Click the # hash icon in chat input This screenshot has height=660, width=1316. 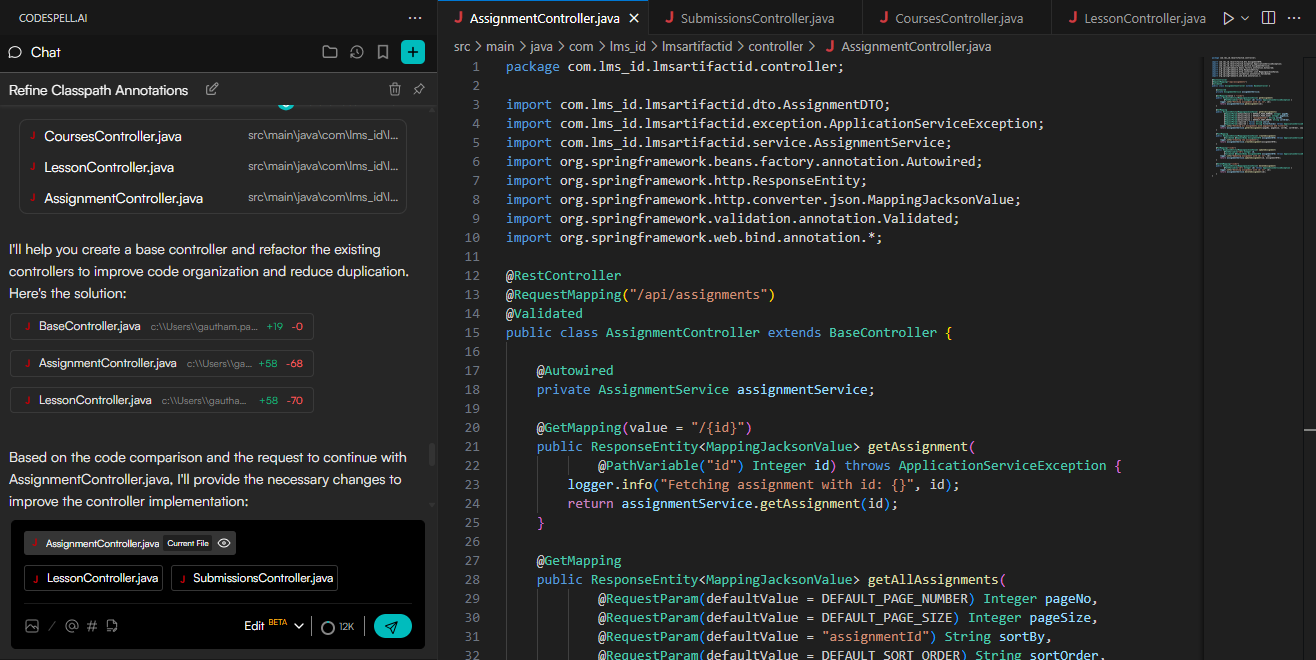[x=92, y=626]
